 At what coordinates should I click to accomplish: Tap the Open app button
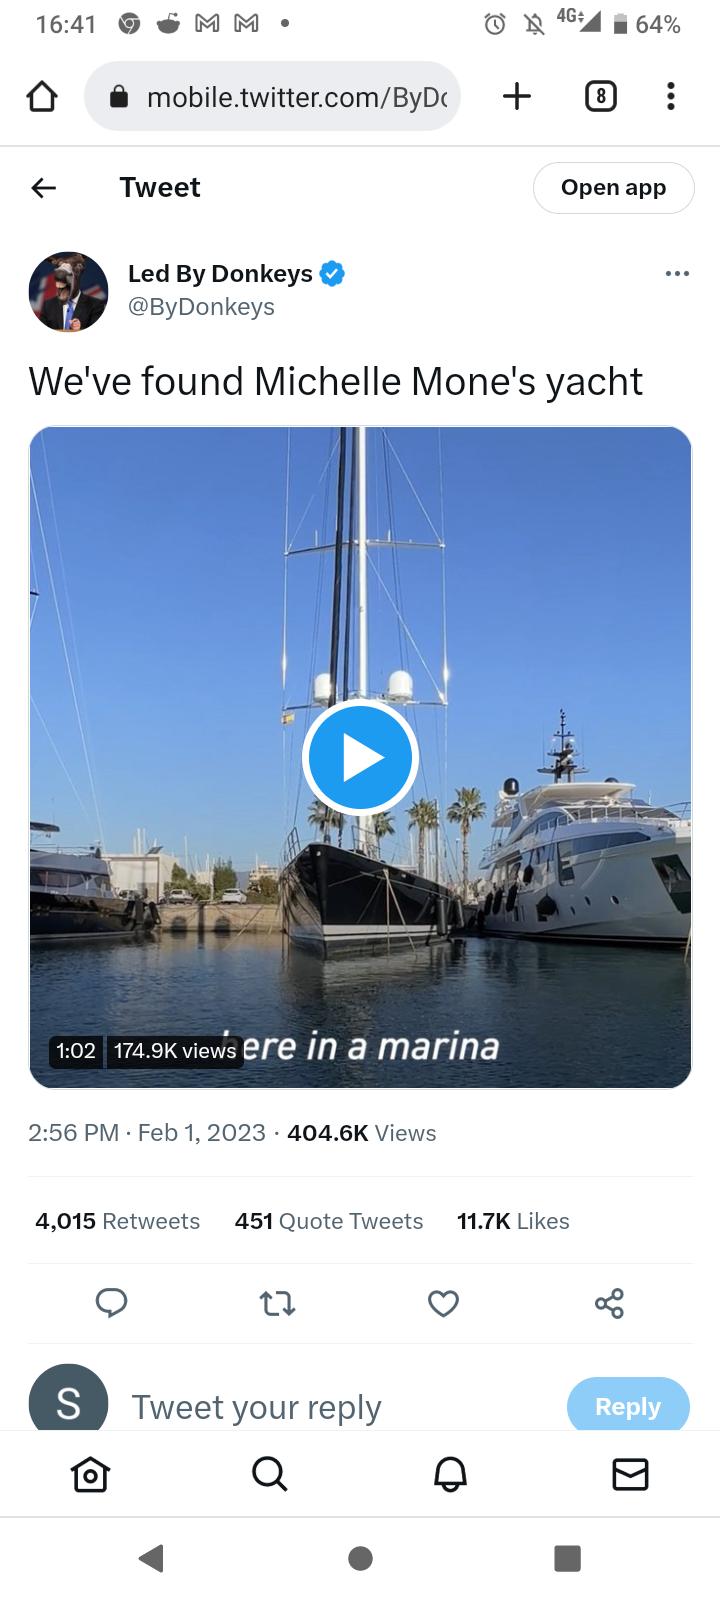[x=613, y=187]
